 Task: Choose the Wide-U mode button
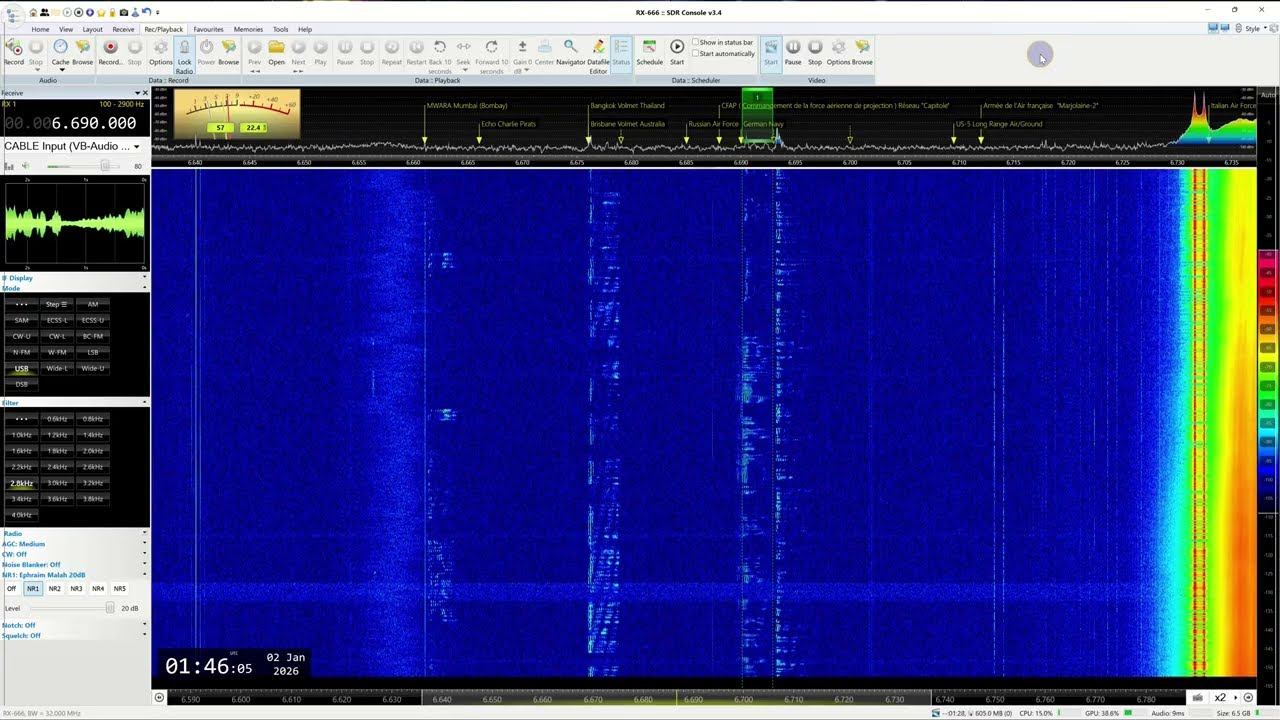(x=93, y=368)
